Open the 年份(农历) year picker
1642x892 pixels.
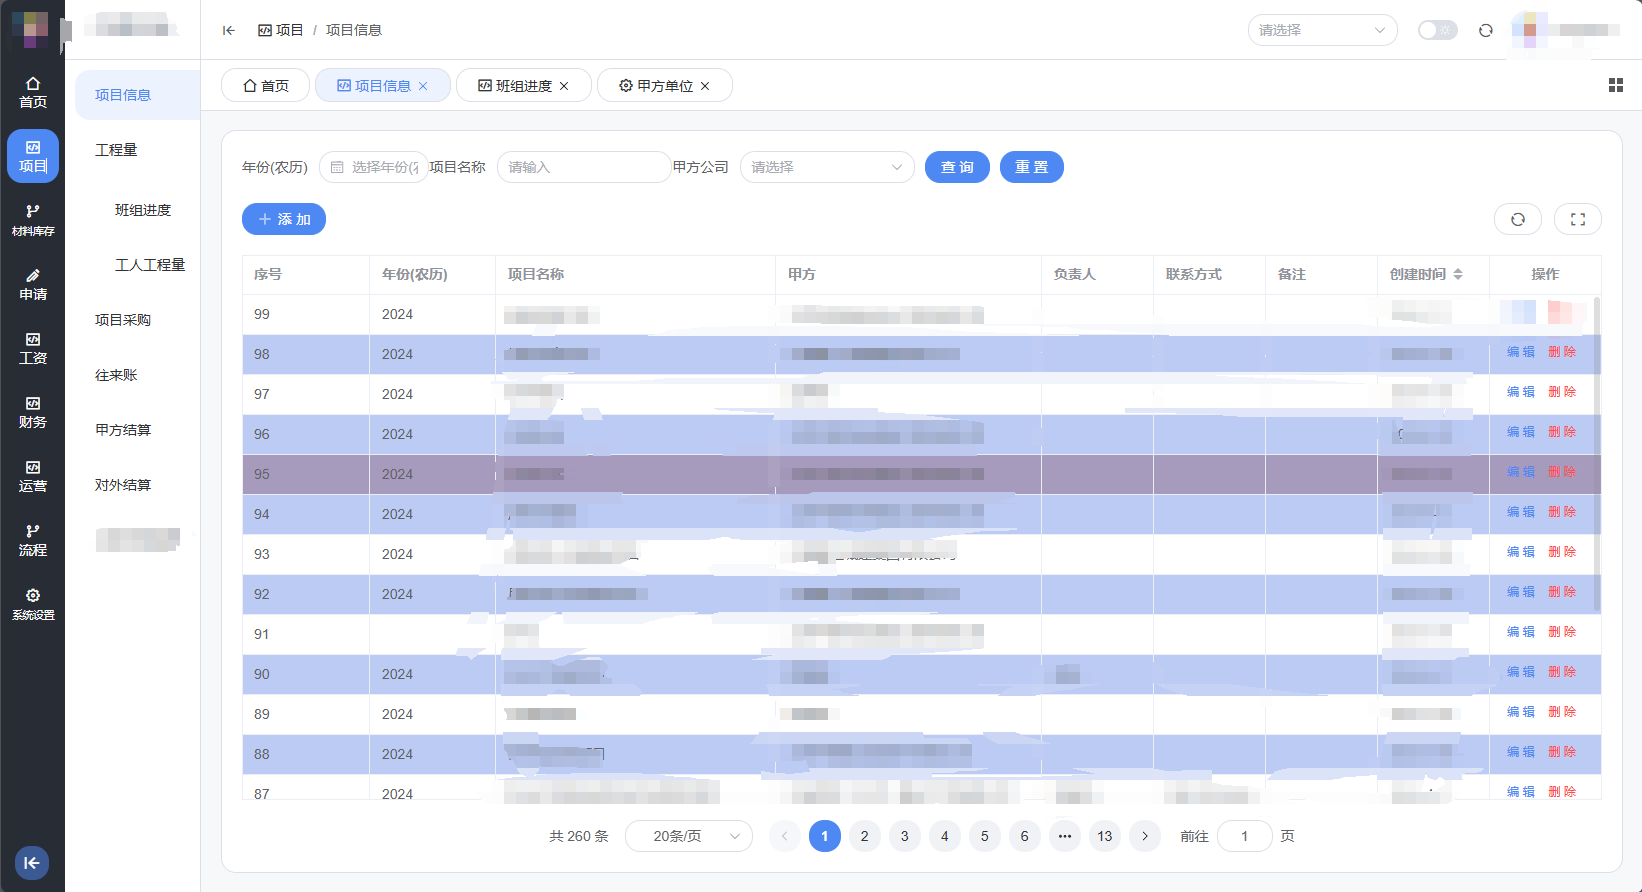pos(374,167)
